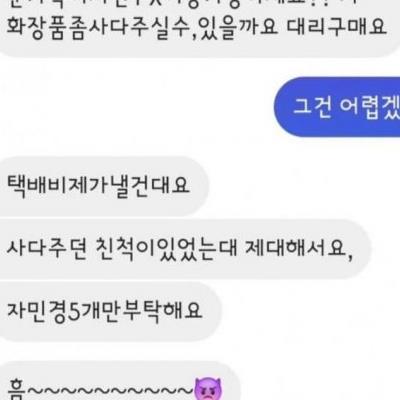
Task: Tap the row of tildes in bottom message
Action: (x=109, y=391)
